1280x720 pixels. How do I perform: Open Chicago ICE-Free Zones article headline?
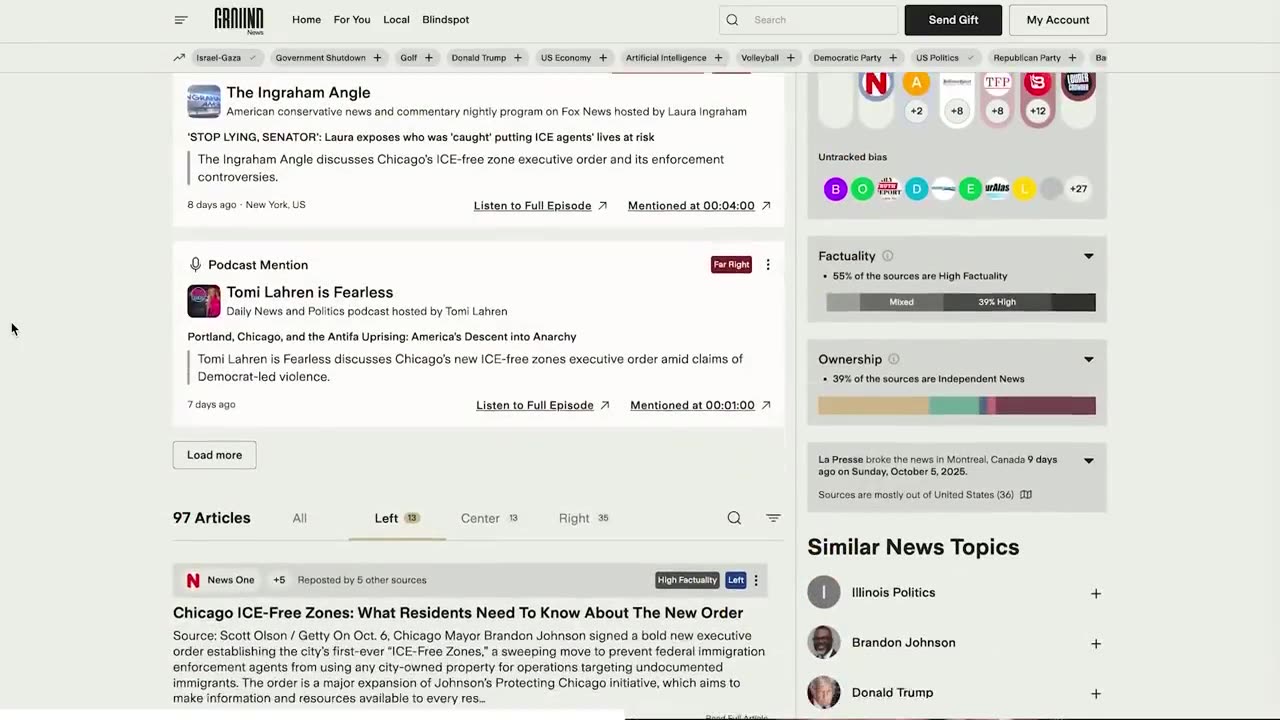(458, 612)
